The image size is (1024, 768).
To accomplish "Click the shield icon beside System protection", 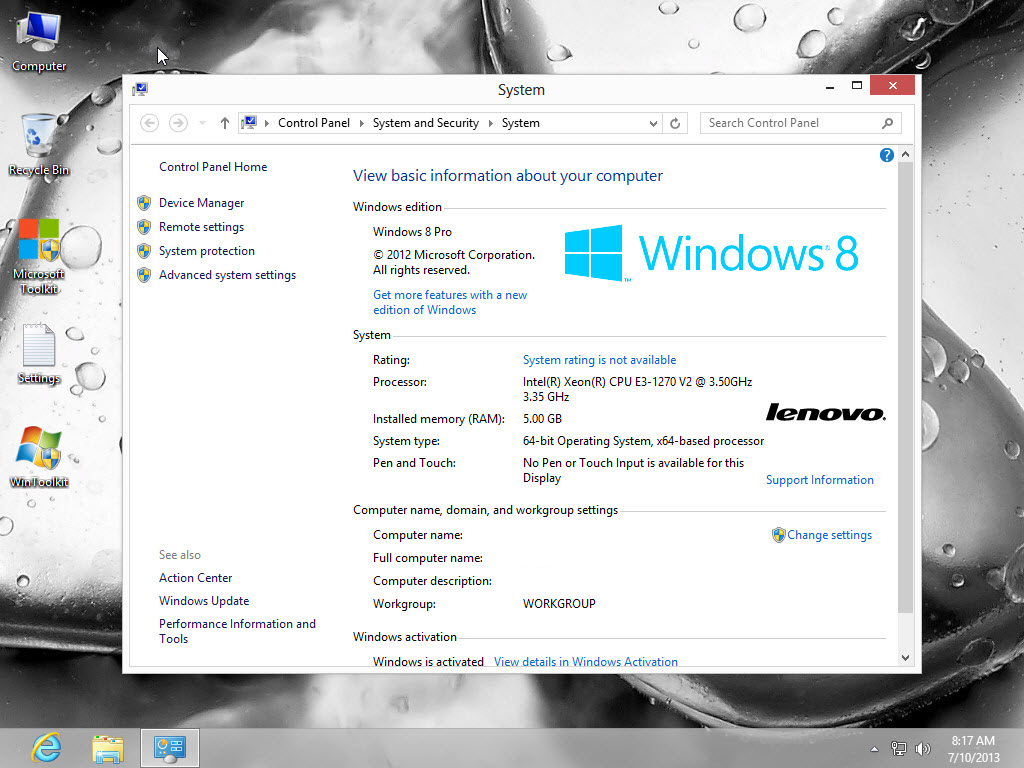I will (144, 251).
